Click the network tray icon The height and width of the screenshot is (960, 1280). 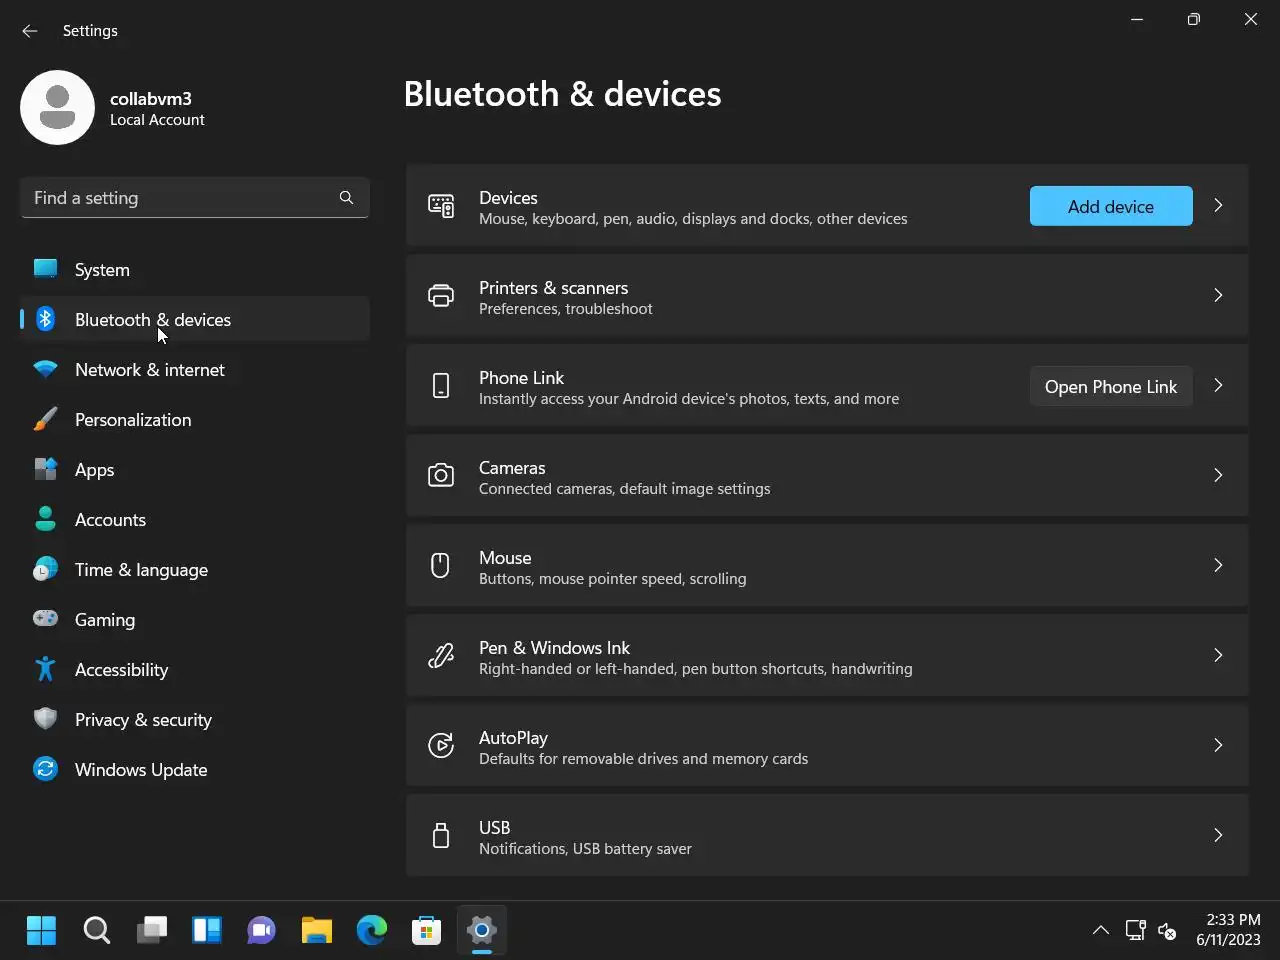[x=1135, y=930]
